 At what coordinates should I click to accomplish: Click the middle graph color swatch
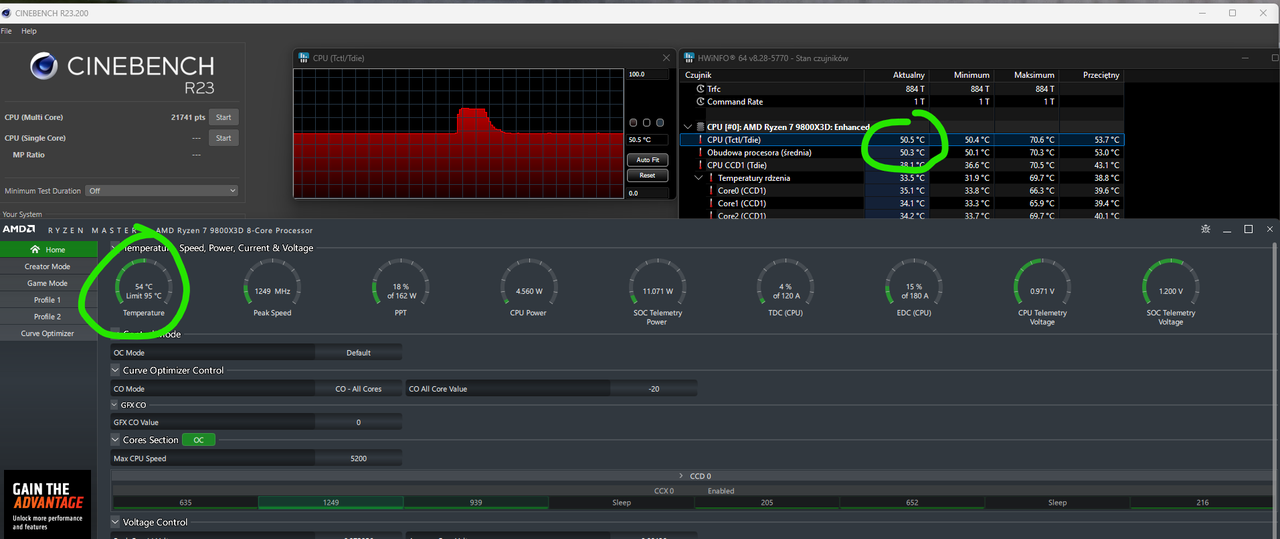pyautogui.click(x=647, y=122)
